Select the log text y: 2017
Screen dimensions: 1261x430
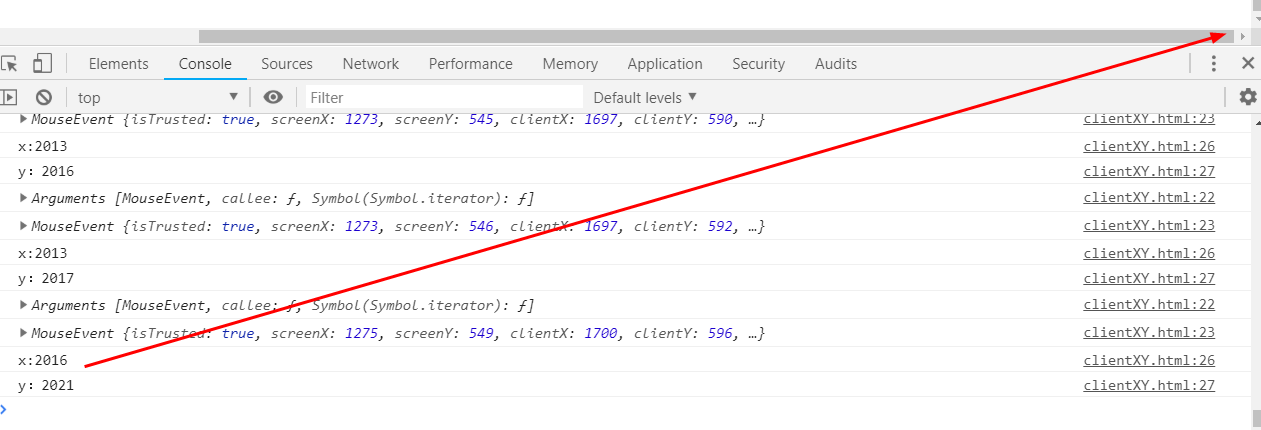(x=46, y=278)
